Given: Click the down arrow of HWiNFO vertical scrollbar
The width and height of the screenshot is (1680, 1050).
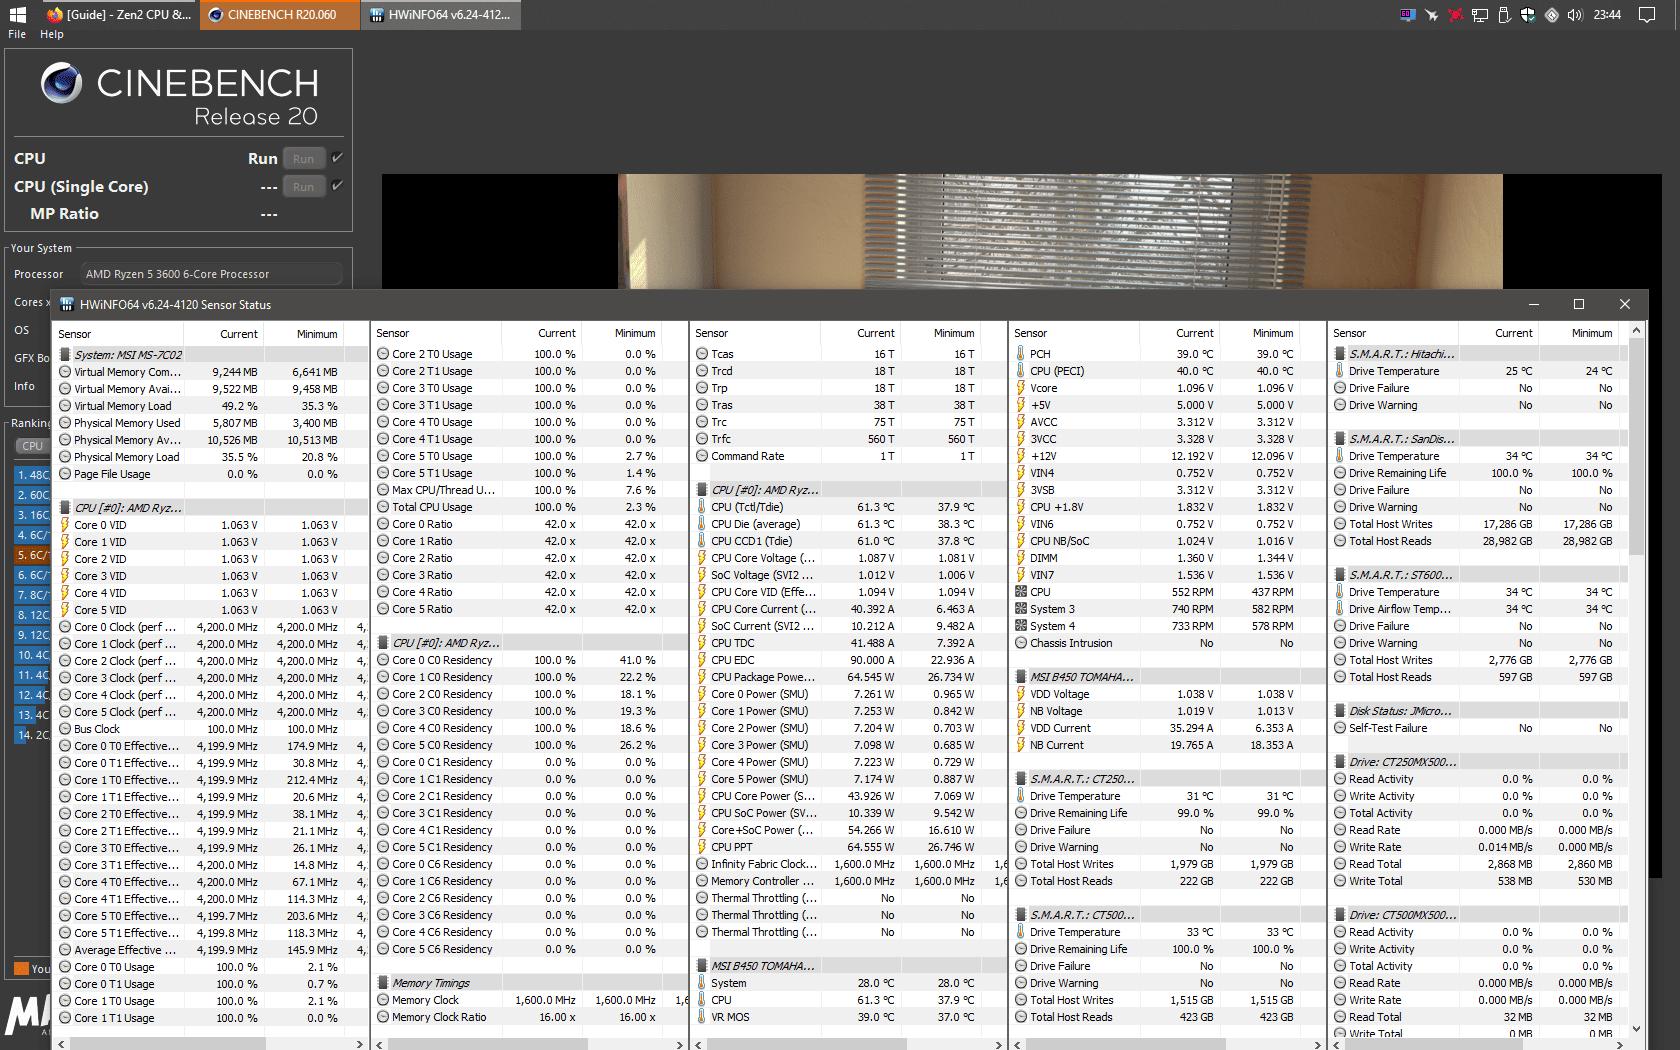Looking at the screenshot, I should tap(1636, 1028).
